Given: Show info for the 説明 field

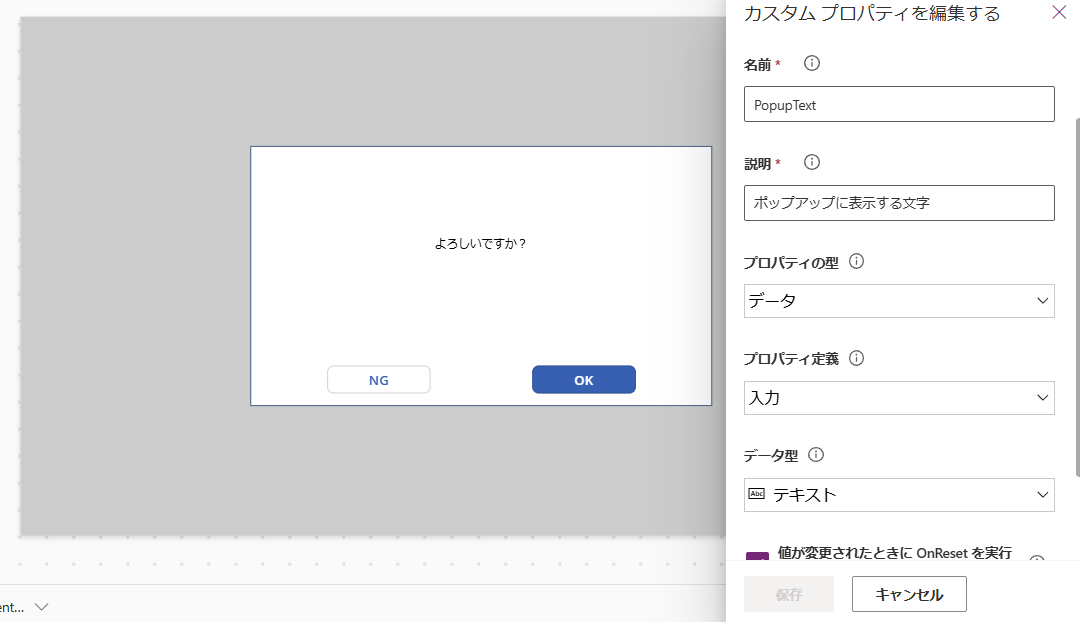Looking at the screenshot, I should (x=812, y=162).
